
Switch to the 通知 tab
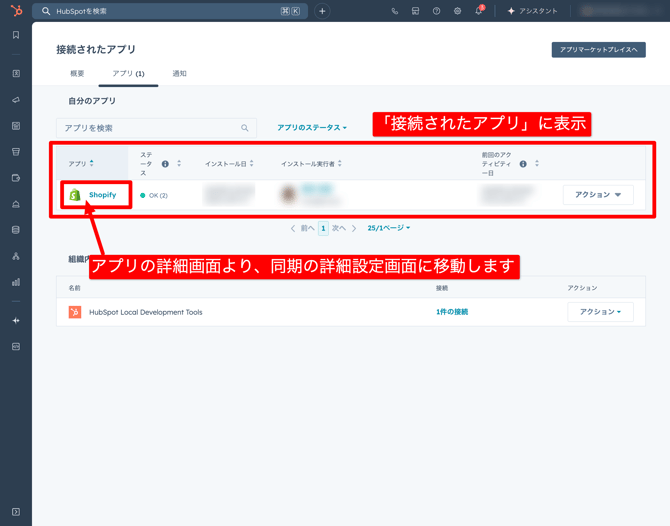tap(180, 74)
